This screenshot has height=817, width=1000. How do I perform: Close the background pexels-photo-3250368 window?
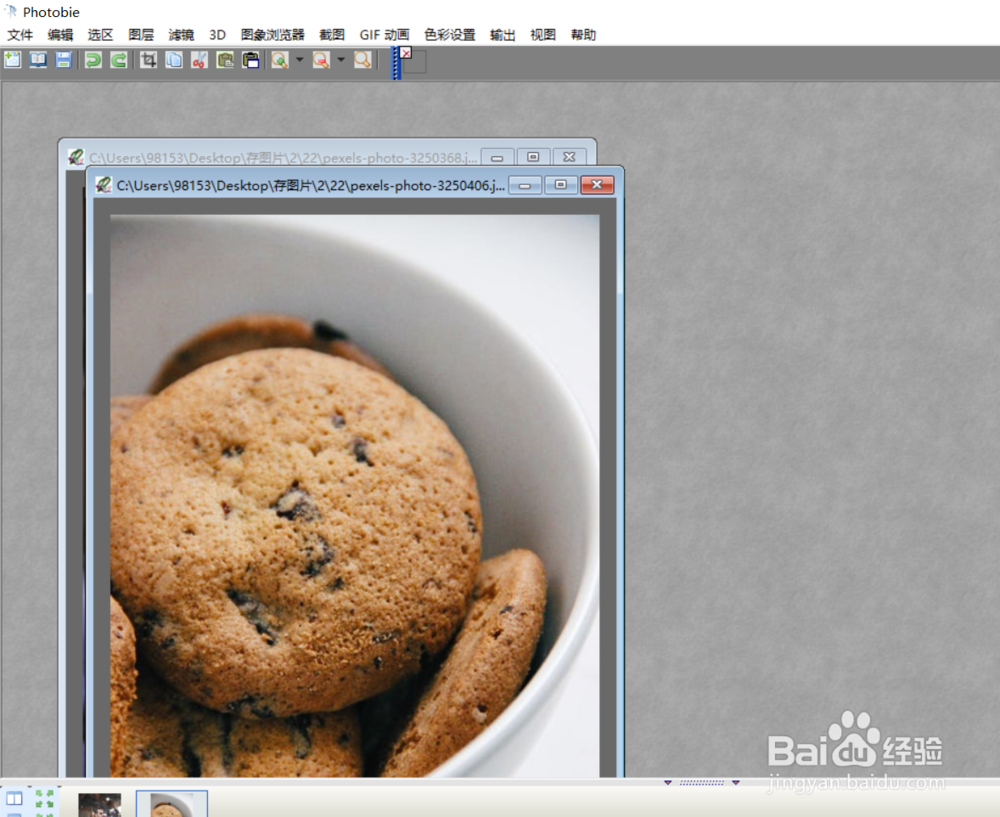(x=570, y=157)
